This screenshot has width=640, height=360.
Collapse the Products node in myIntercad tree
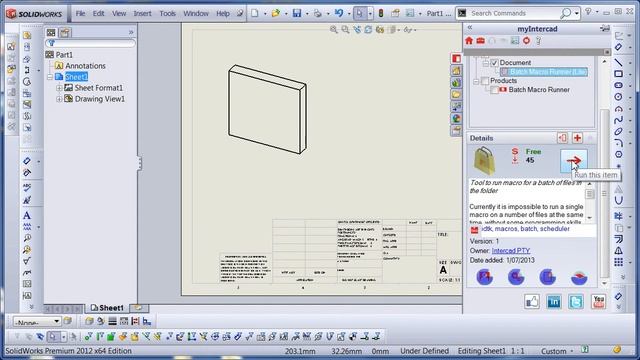pos(476,81)
